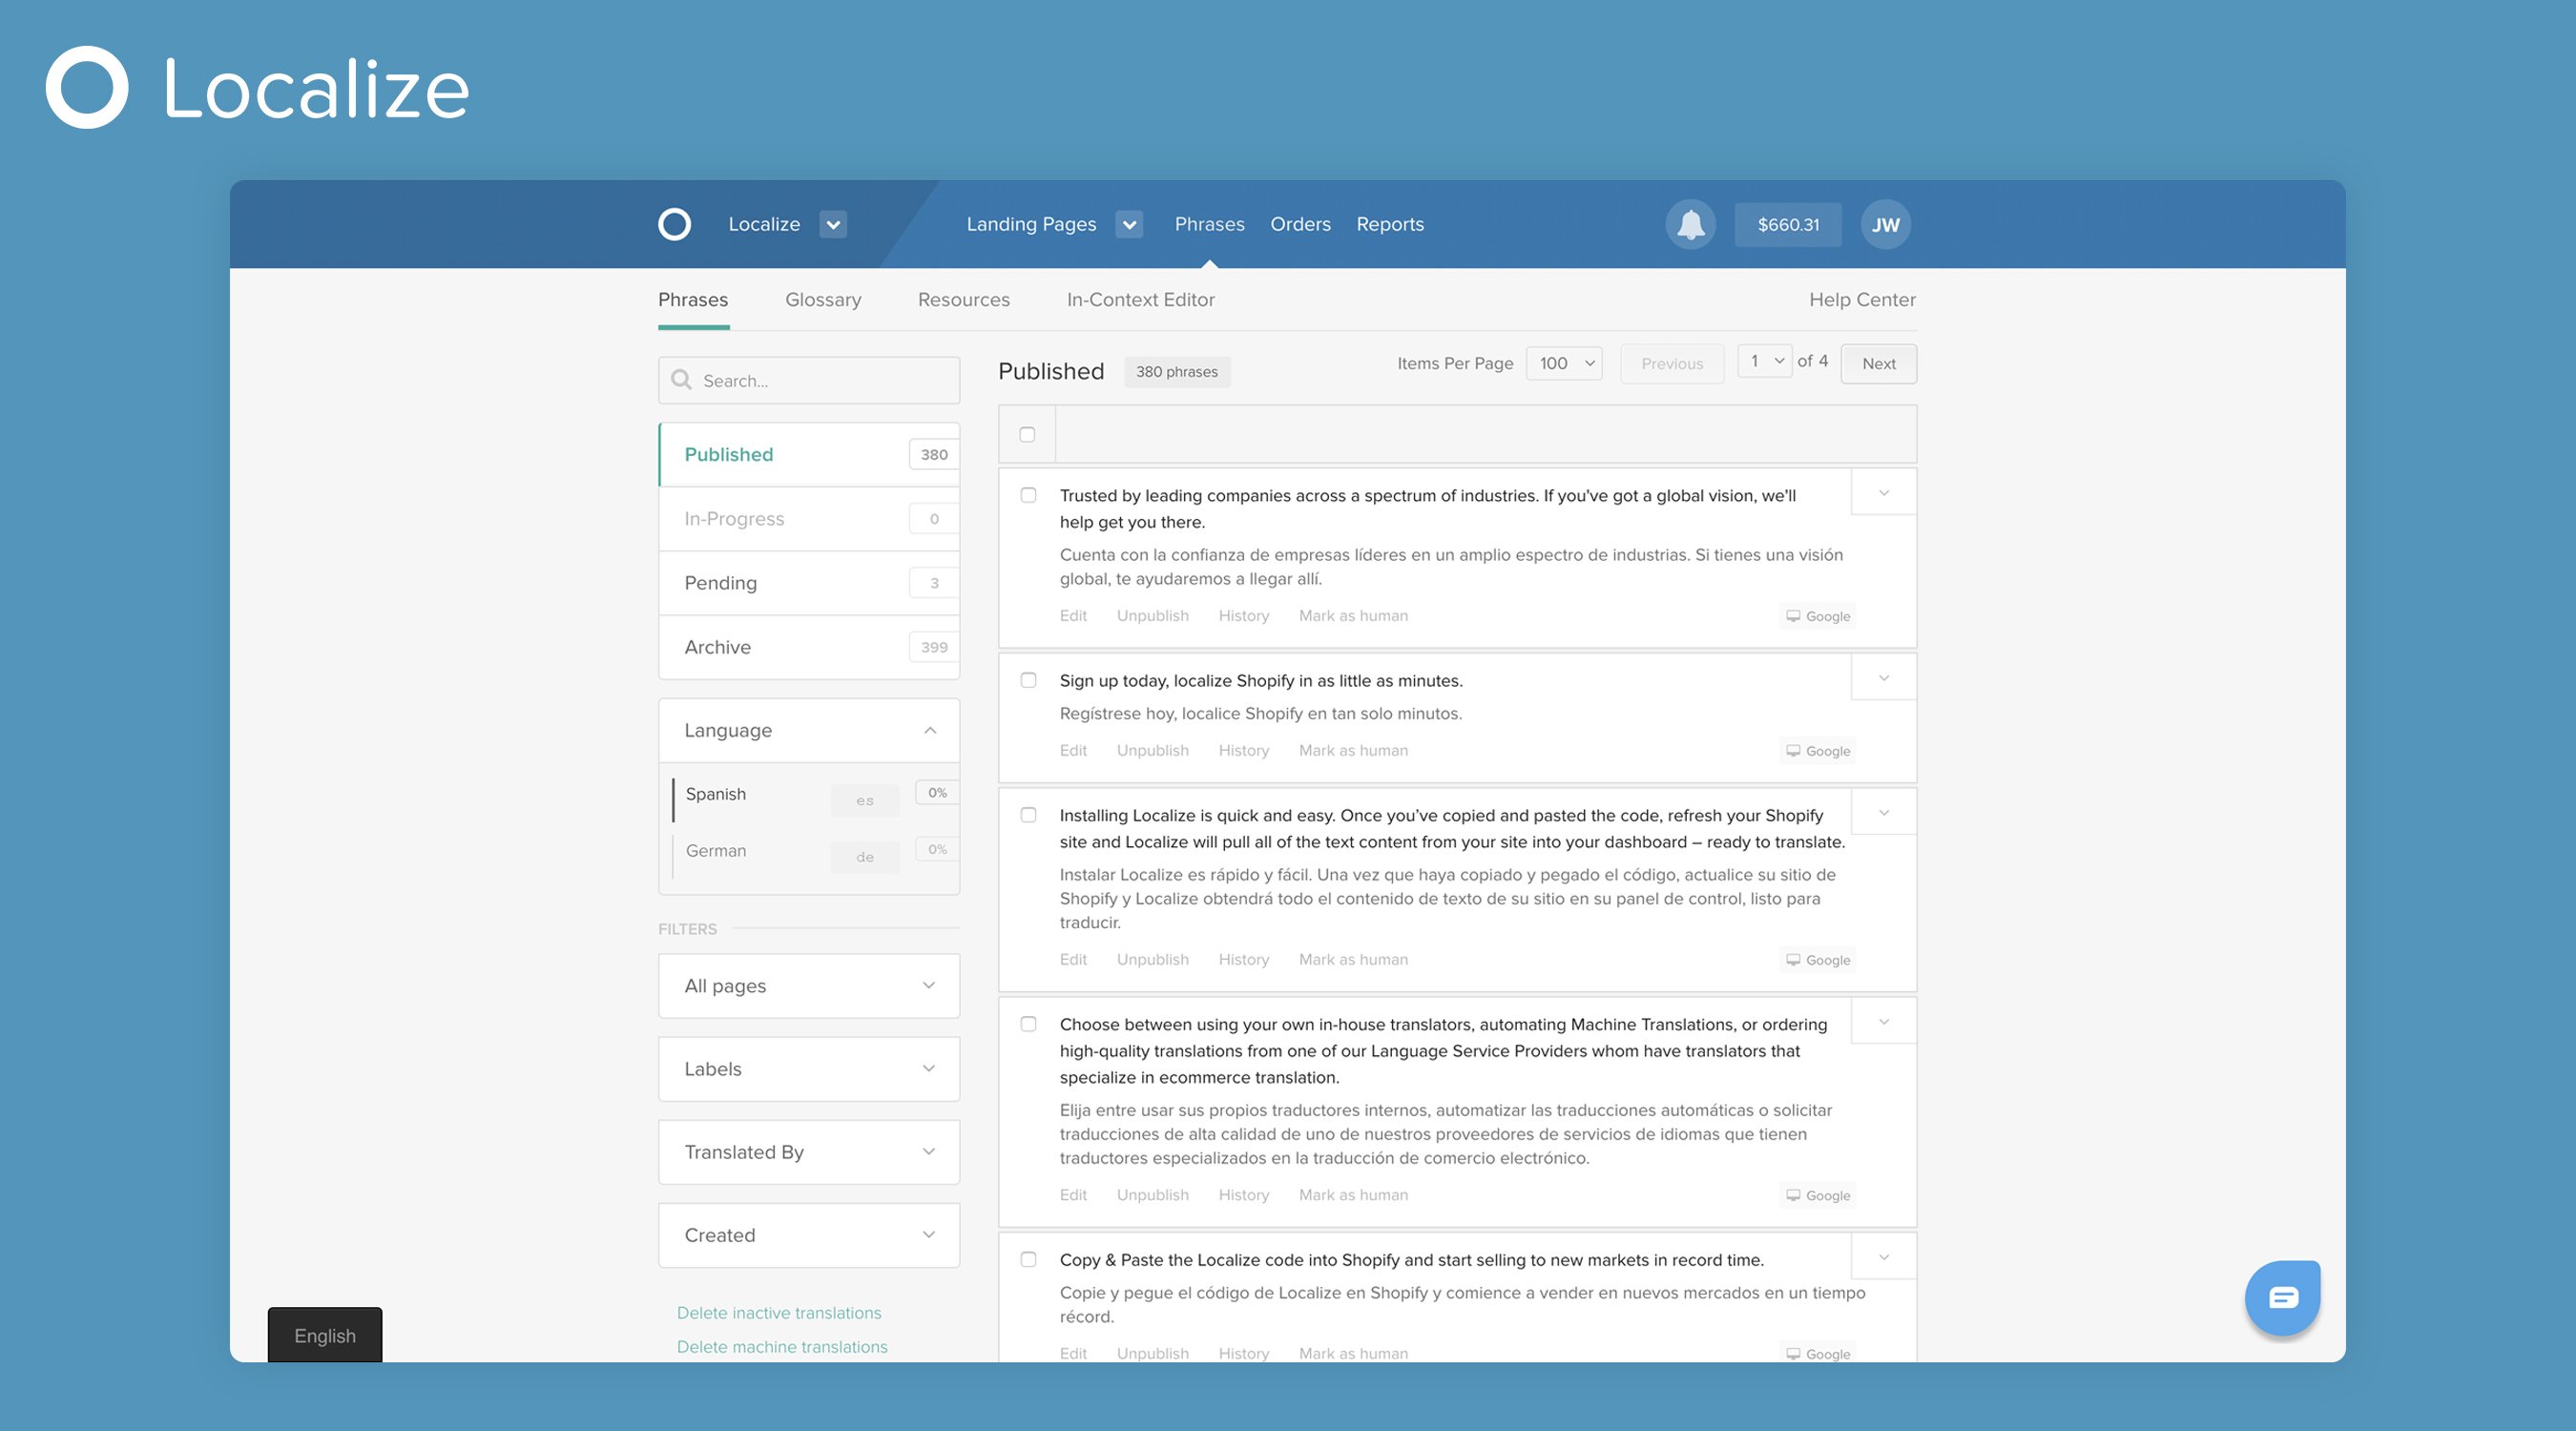Click the search magnifier in the sidebar
The height and width of the screenshot is (1431, 2576).
681,380
